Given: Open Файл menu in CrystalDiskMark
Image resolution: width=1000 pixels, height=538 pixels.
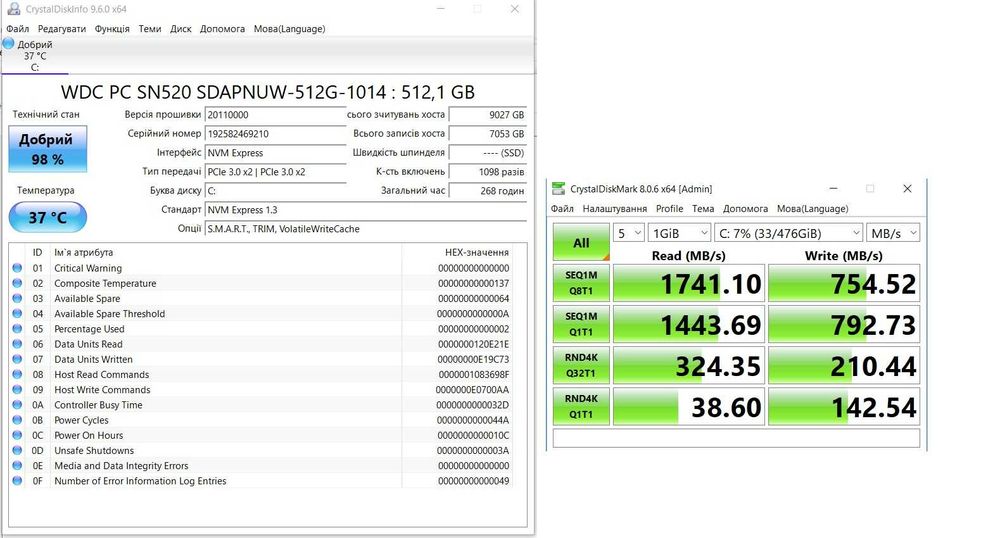Looking at the screenshot, I should point(562,208).
